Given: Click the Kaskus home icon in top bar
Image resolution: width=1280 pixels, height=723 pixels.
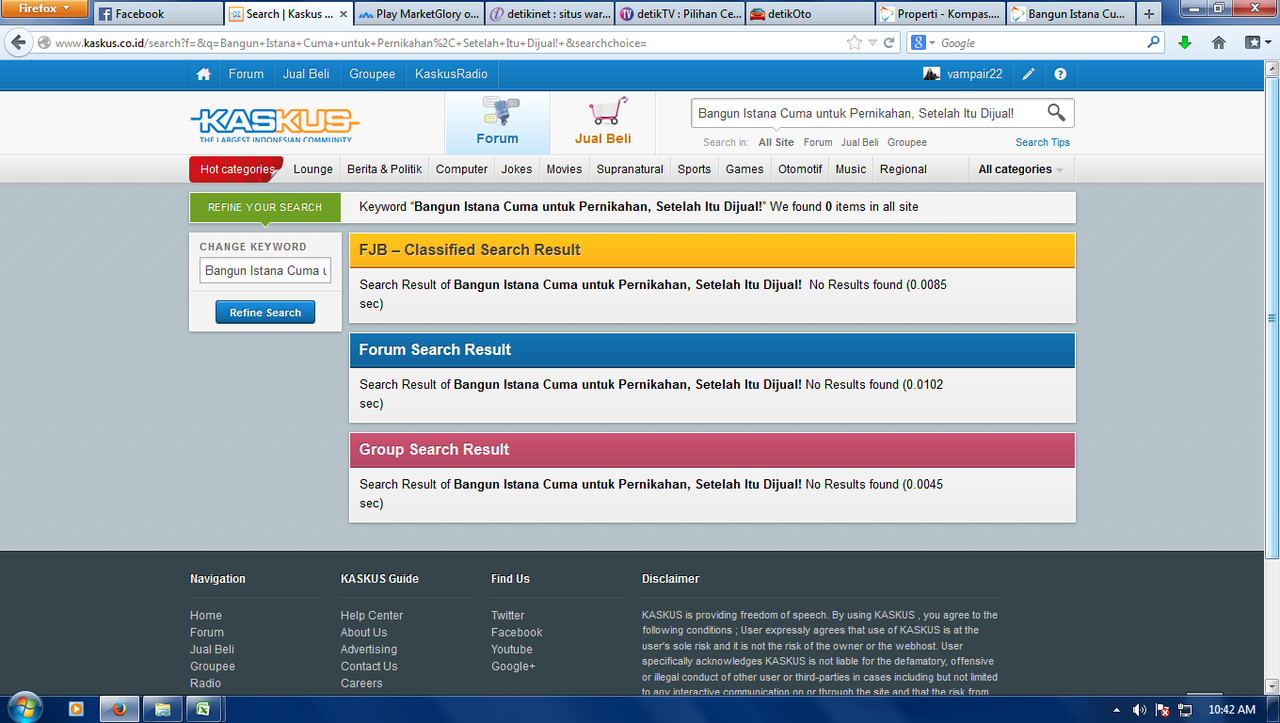Looking at the screenshot, I should (204, 74).
